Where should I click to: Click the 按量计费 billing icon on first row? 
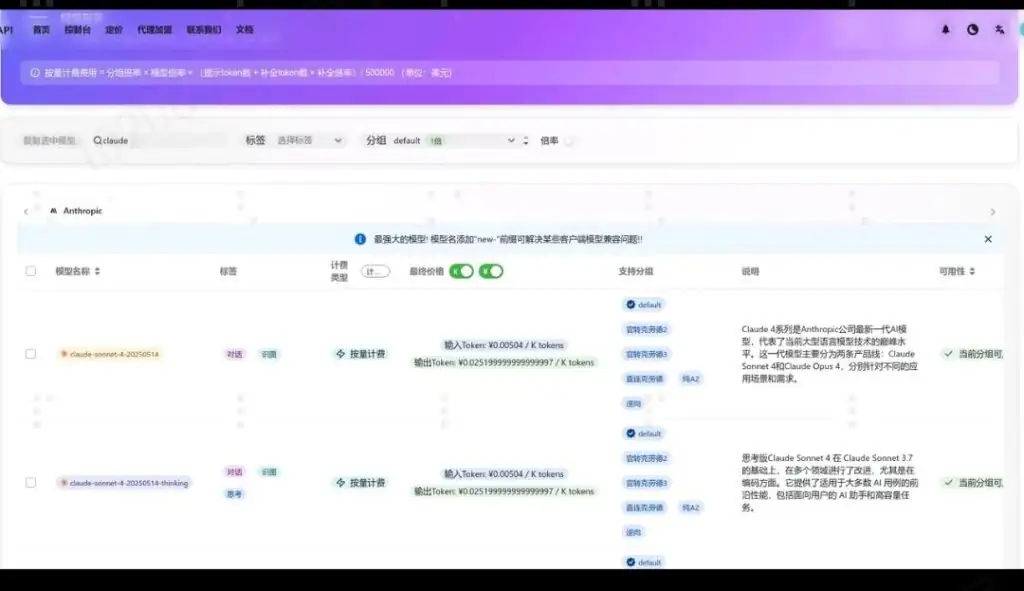point(341,353)
